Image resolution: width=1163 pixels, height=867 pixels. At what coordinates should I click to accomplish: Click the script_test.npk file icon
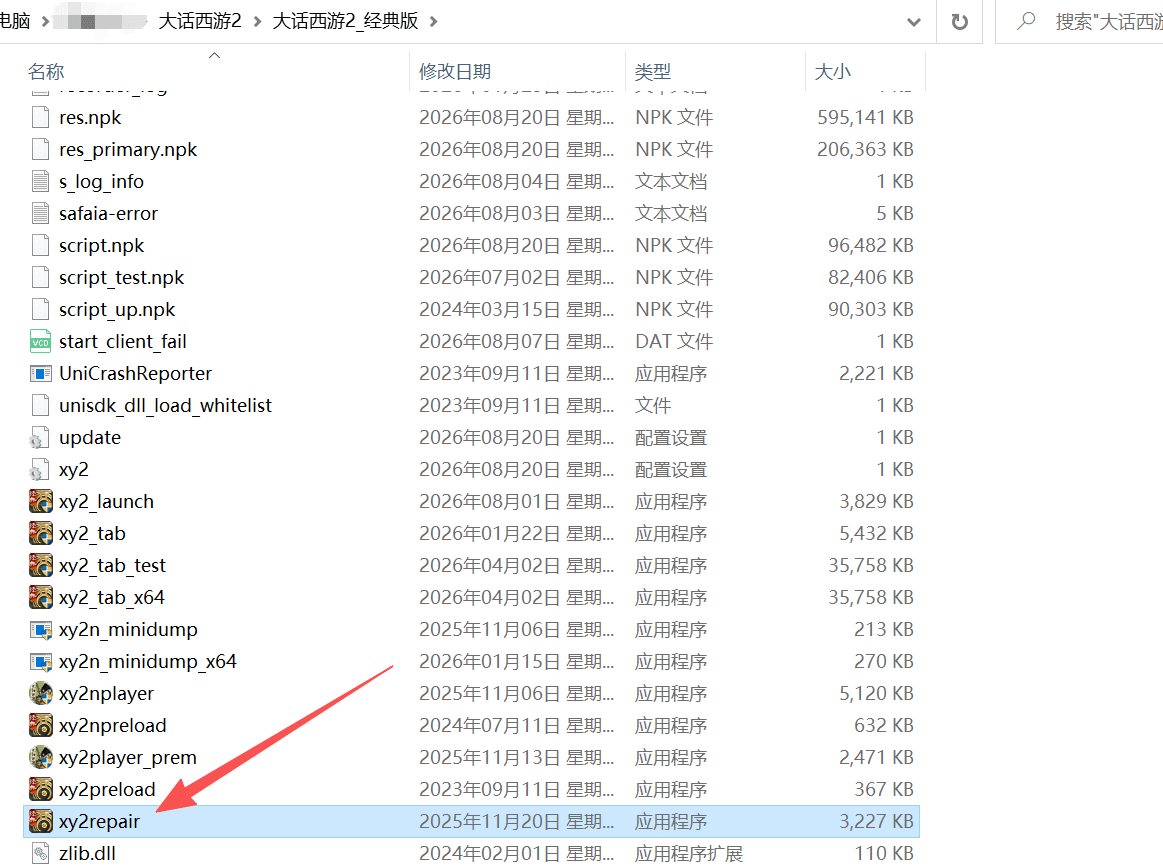pyautogui.click(x=41, y=277)
